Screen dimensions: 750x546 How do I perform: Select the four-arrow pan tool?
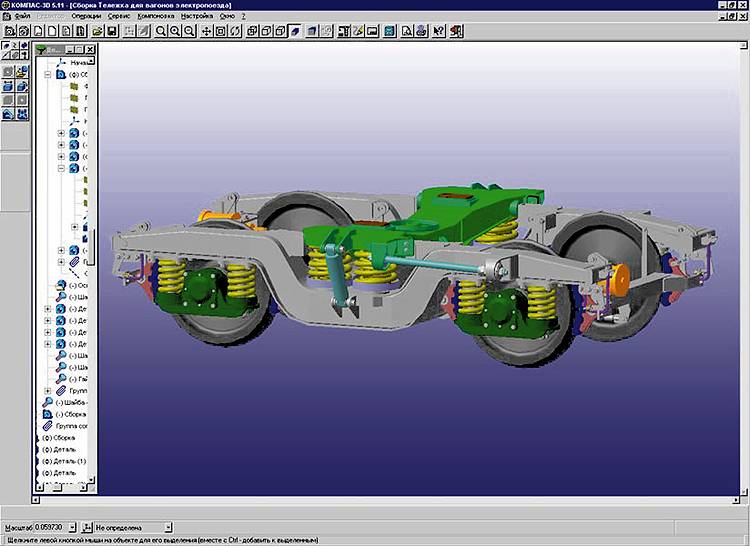pos(206,32)
